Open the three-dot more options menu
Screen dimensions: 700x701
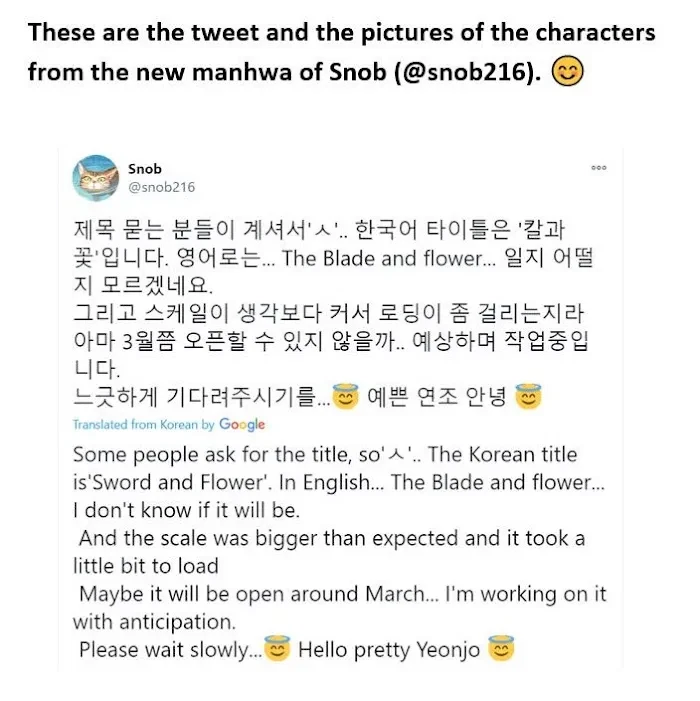[599, 168]
